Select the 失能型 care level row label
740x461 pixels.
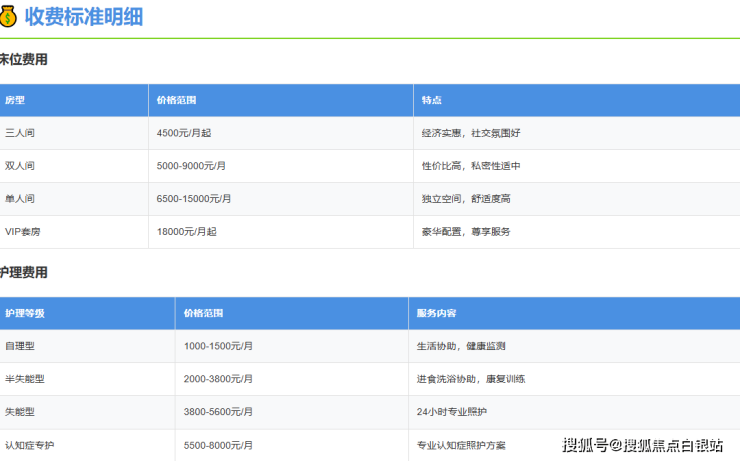[x=20, y=412]
